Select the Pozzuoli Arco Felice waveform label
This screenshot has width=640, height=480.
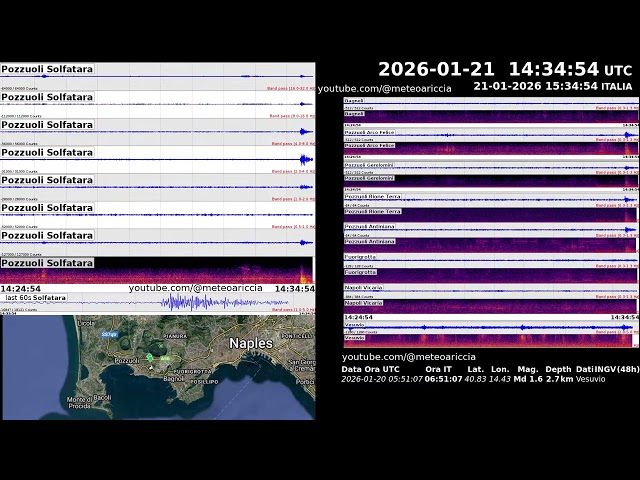[369, 132]
